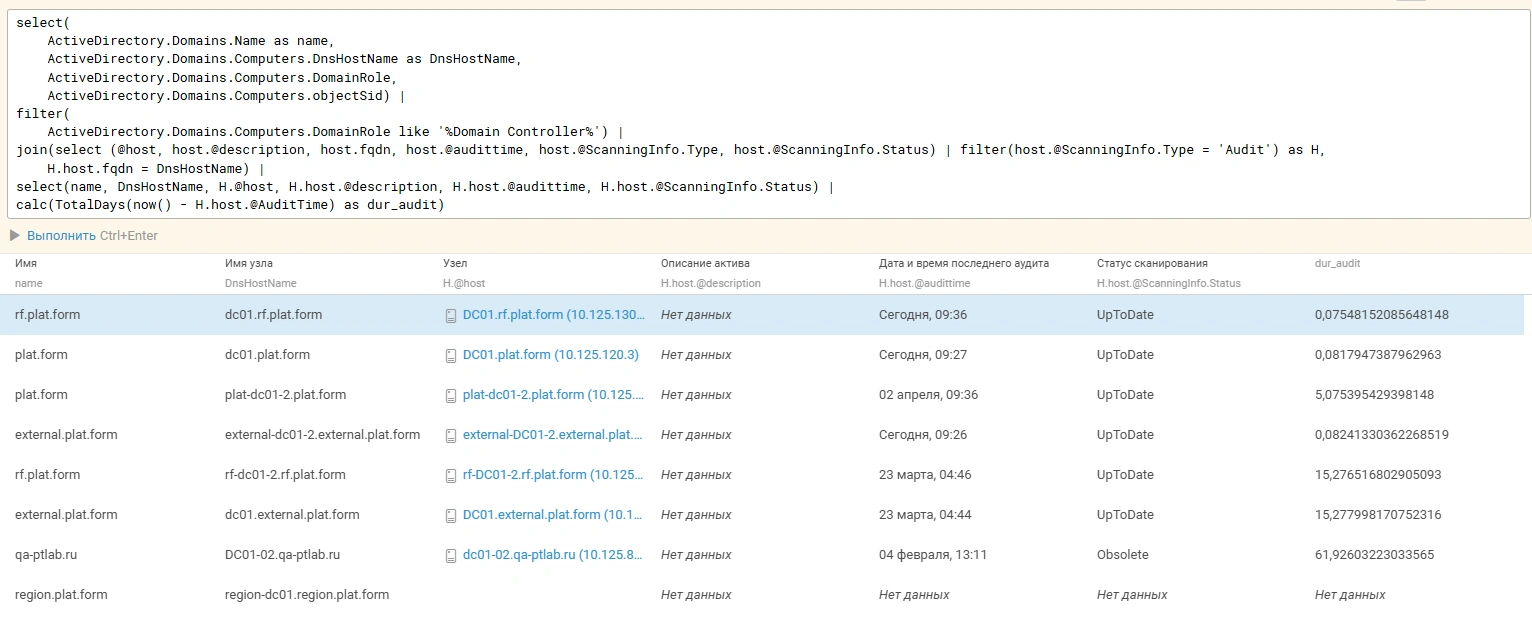Select the region-dc01.region.plat.form cell
Screen dimensions: 1532x634
pyautogui.click(x=307, y=595)
